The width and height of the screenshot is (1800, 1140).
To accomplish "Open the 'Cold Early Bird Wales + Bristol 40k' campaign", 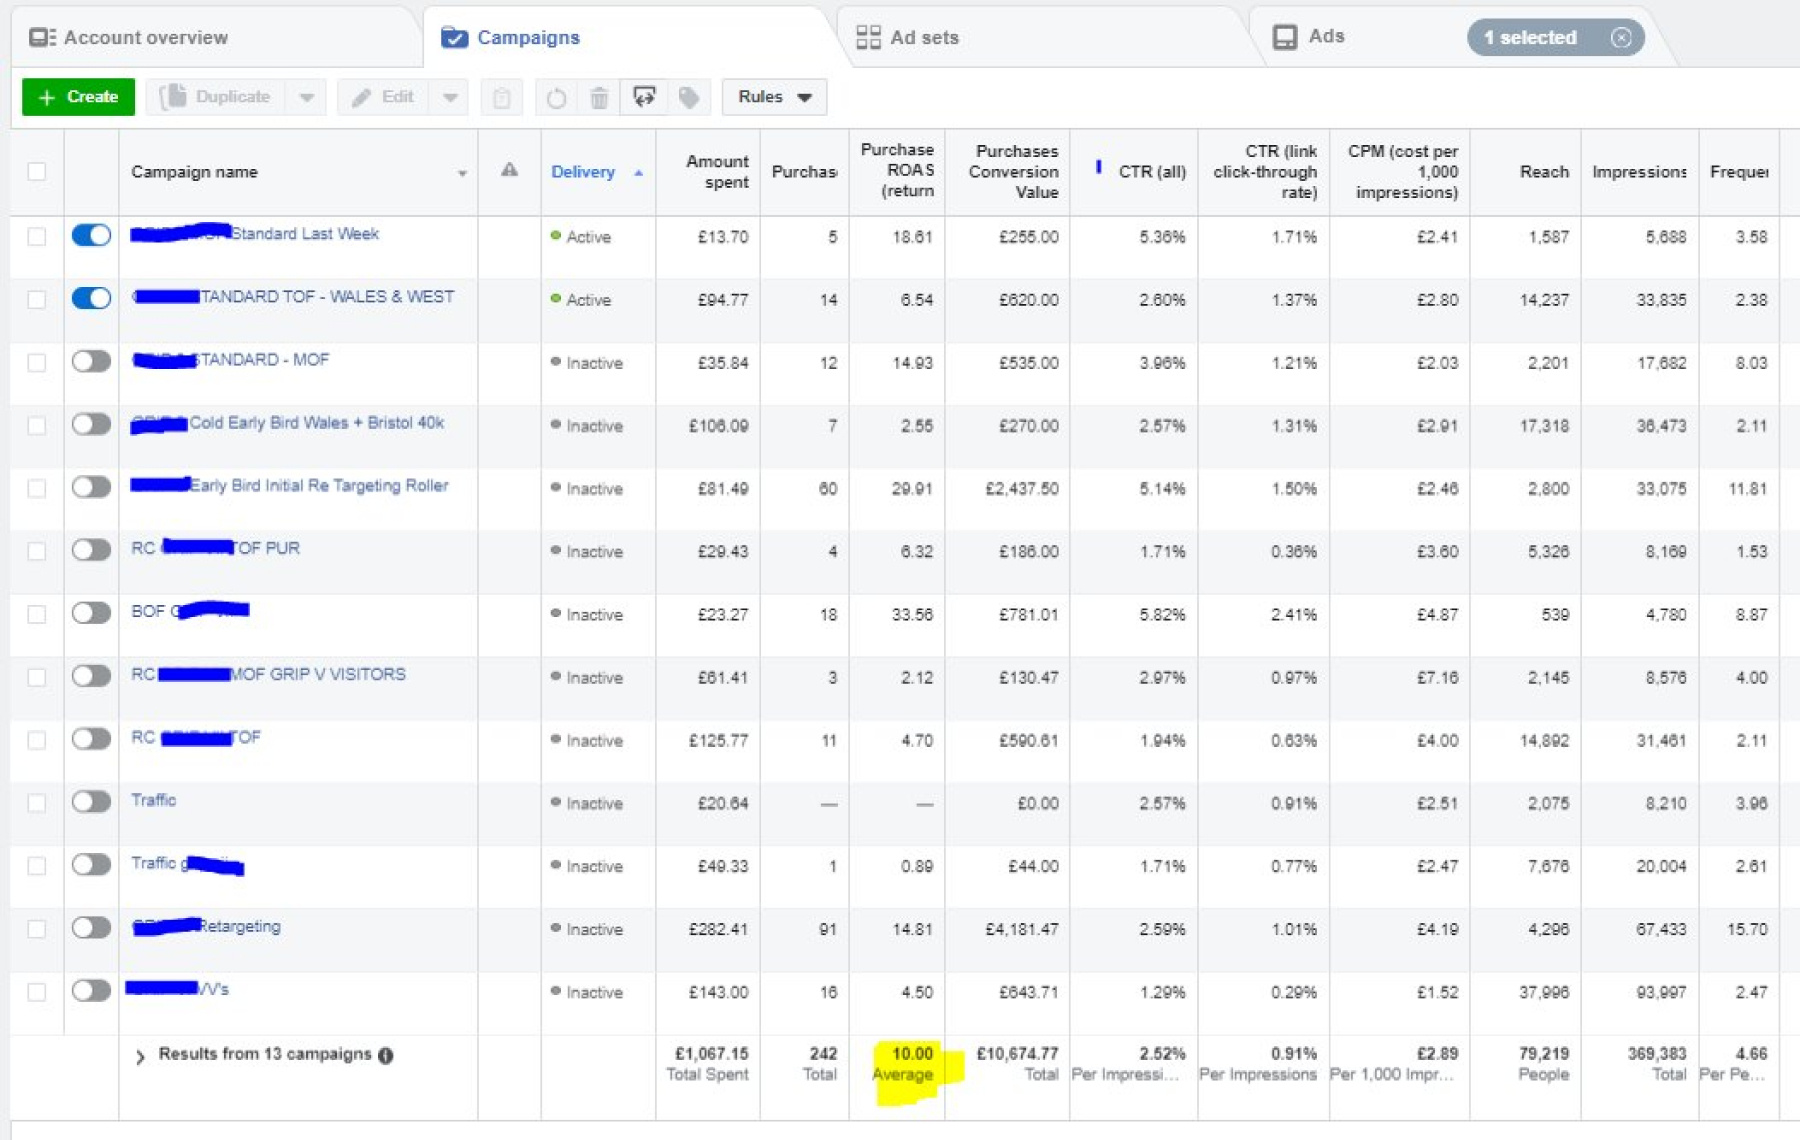I will click(x=316, y=423).
